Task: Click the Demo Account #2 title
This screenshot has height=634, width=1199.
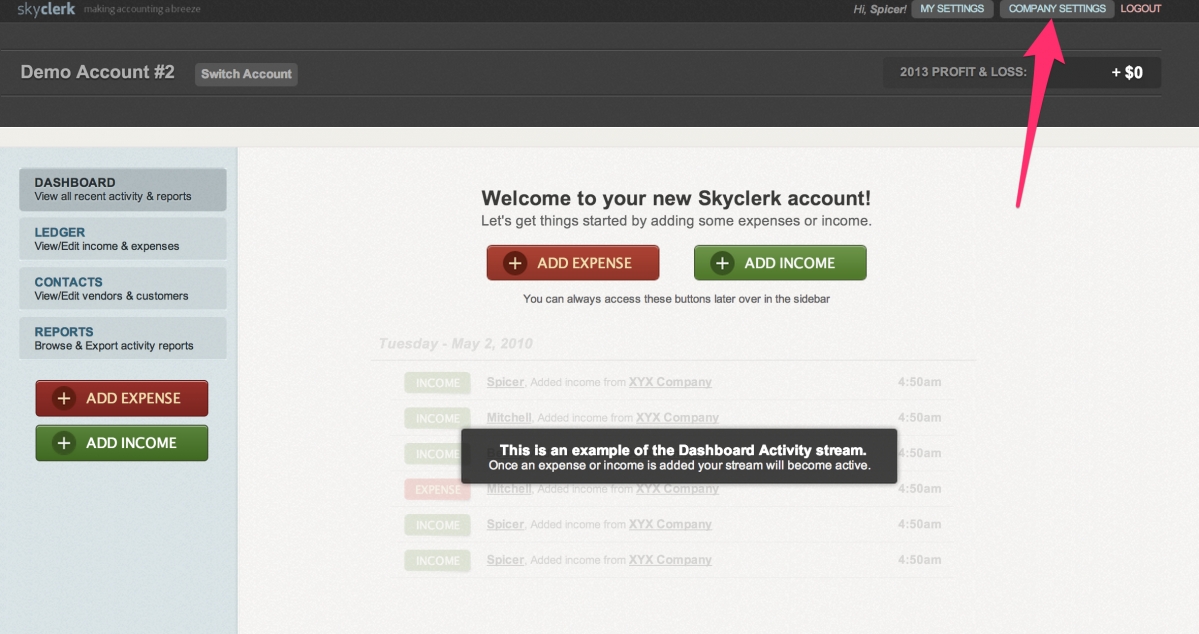Action: [97, 73]
